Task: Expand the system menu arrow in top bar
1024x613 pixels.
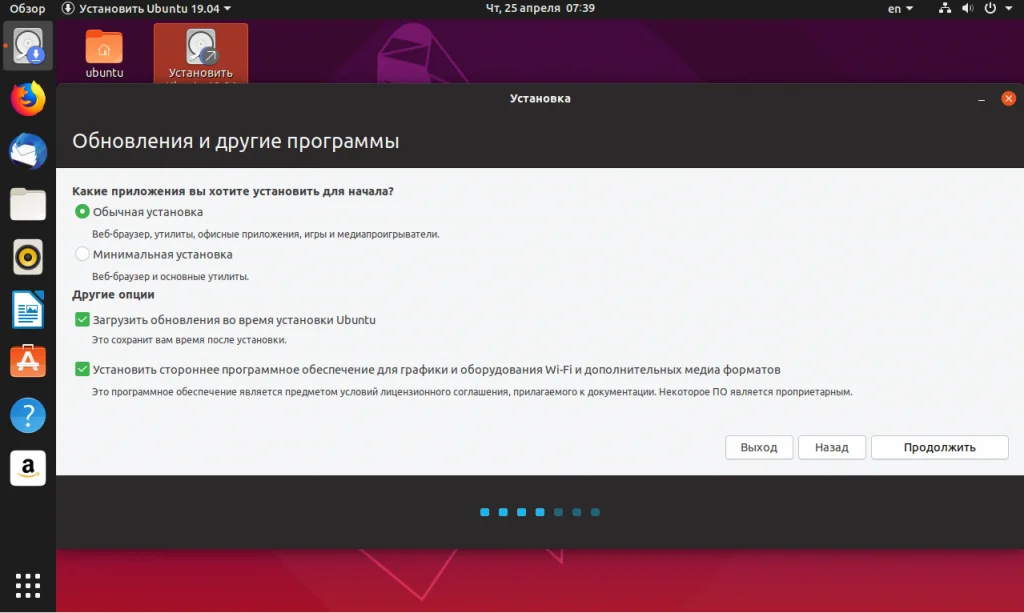Action: 1008,8
